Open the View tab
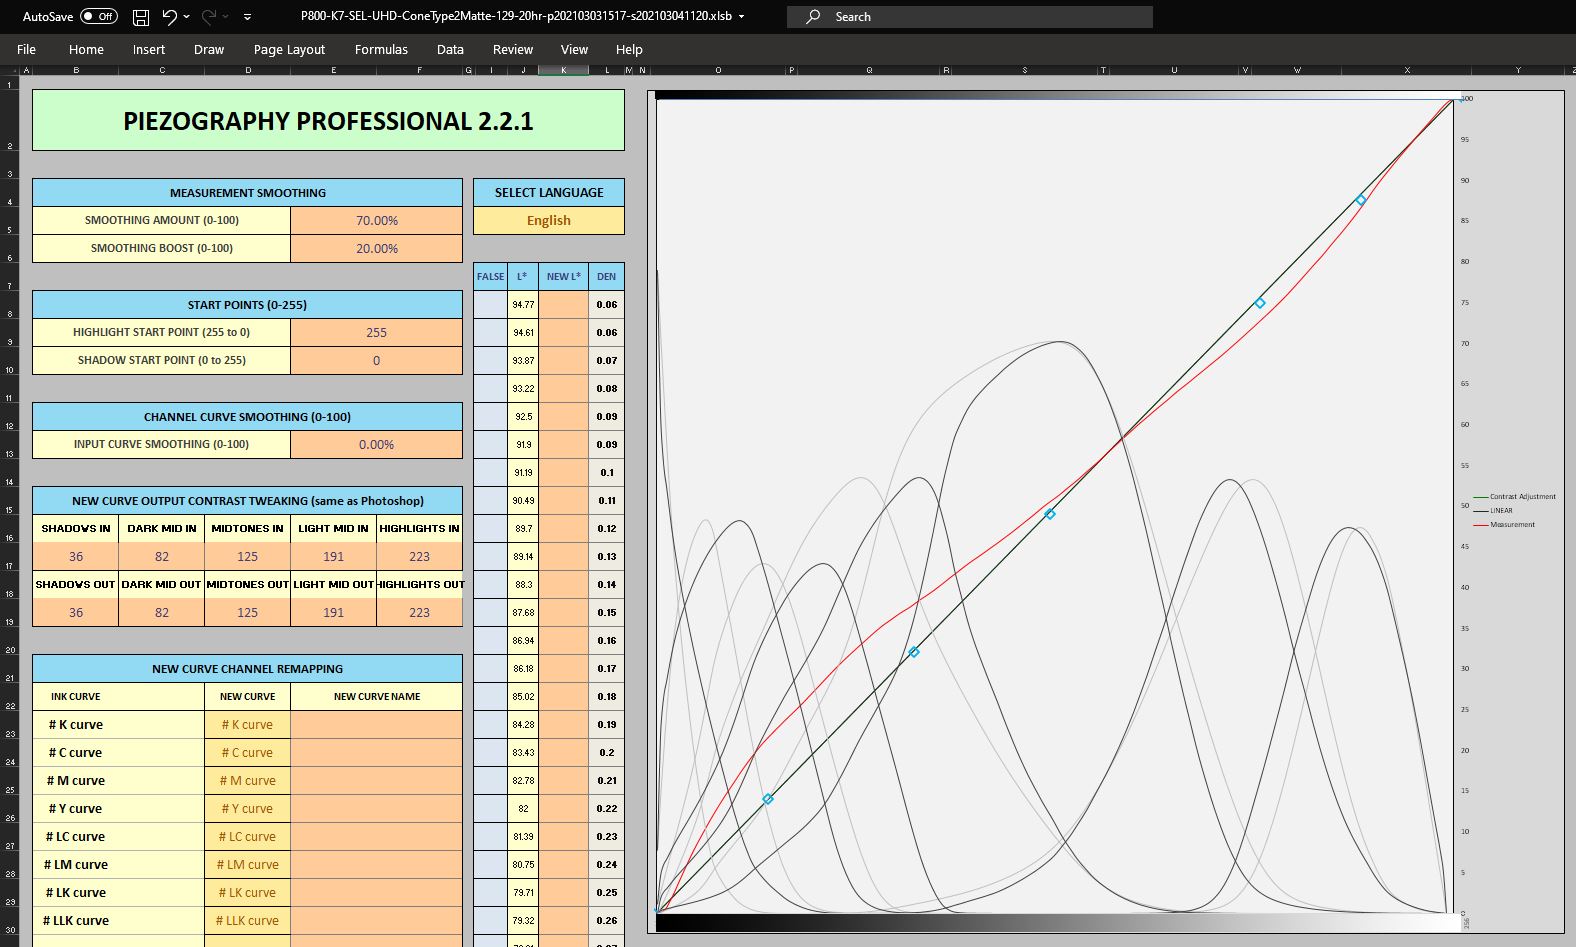 (574, 49)
